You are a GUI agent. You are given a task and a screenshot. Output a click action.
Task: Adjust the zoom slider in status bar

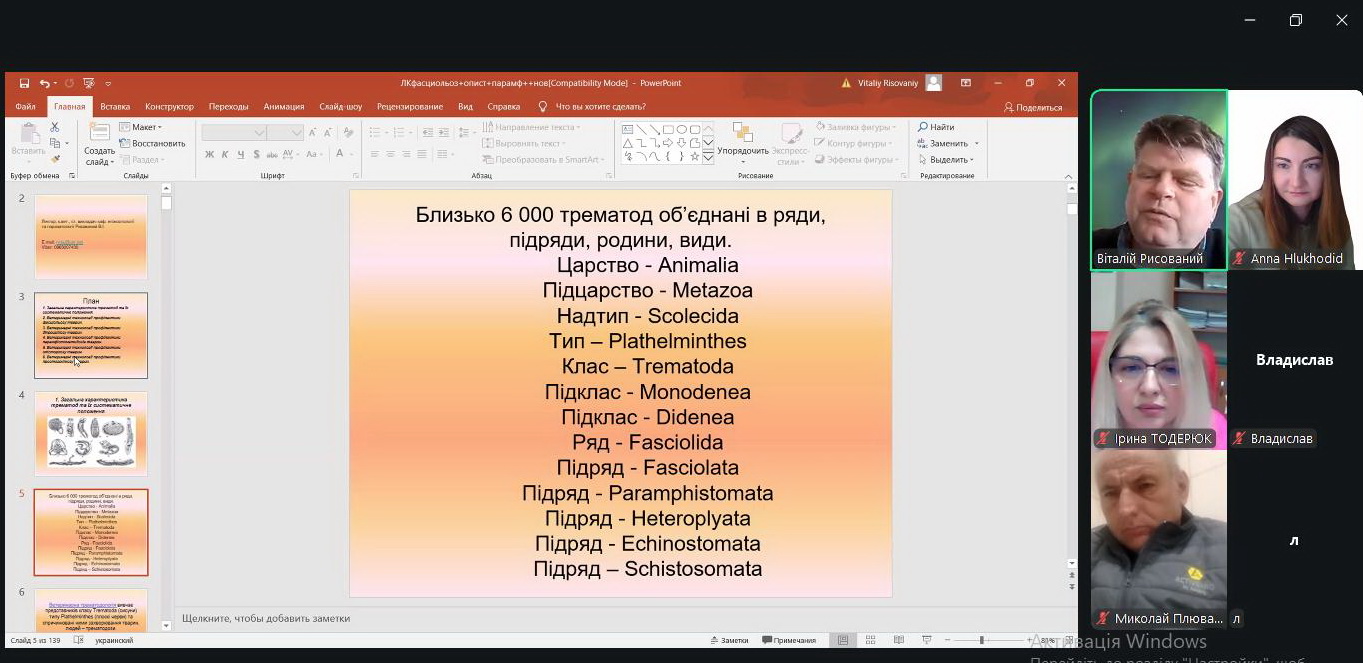pyautogui.click(x=981, y=640)
